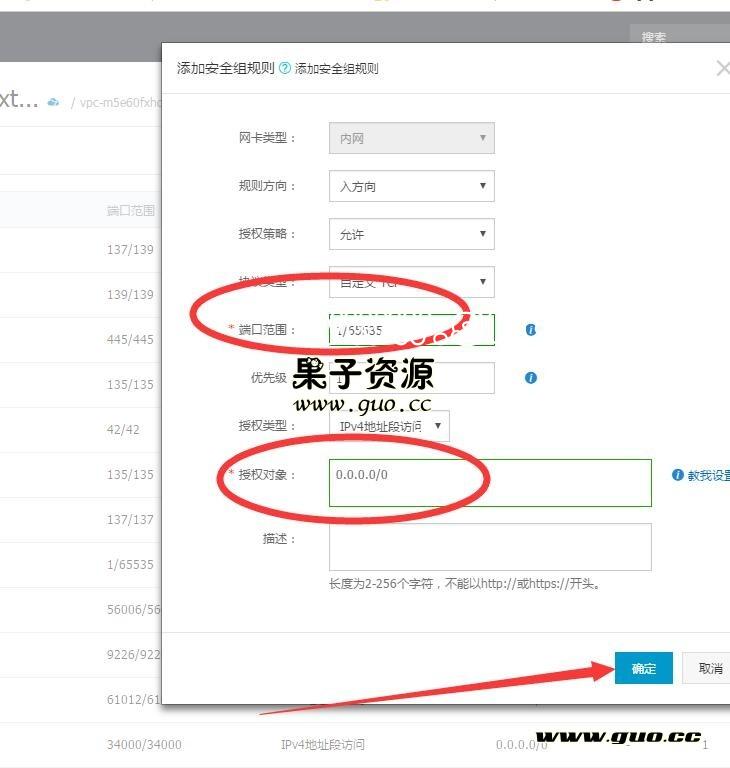Click the info icon next to 端口范围 field
730x768 pixels.
pos(531,329)
